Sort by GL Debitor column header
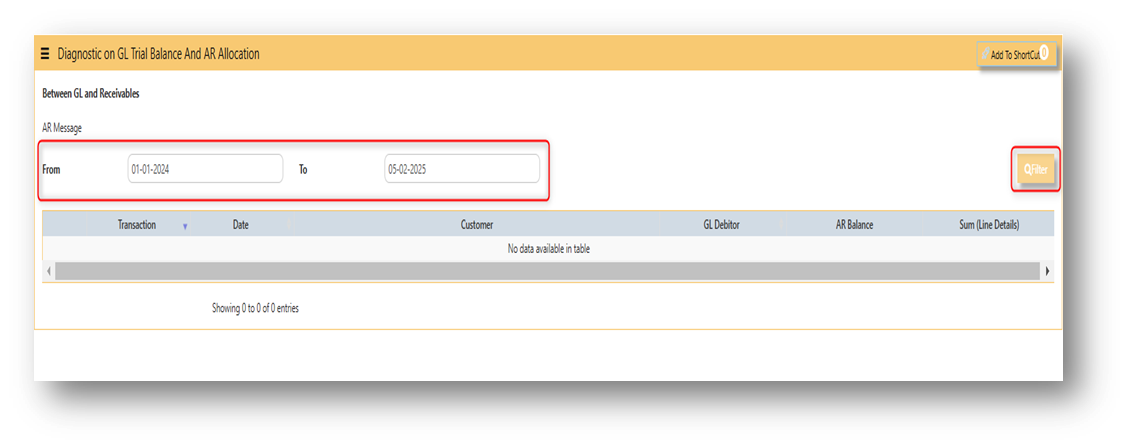This screenshot has height=447, width=1129. click(721, 225)
